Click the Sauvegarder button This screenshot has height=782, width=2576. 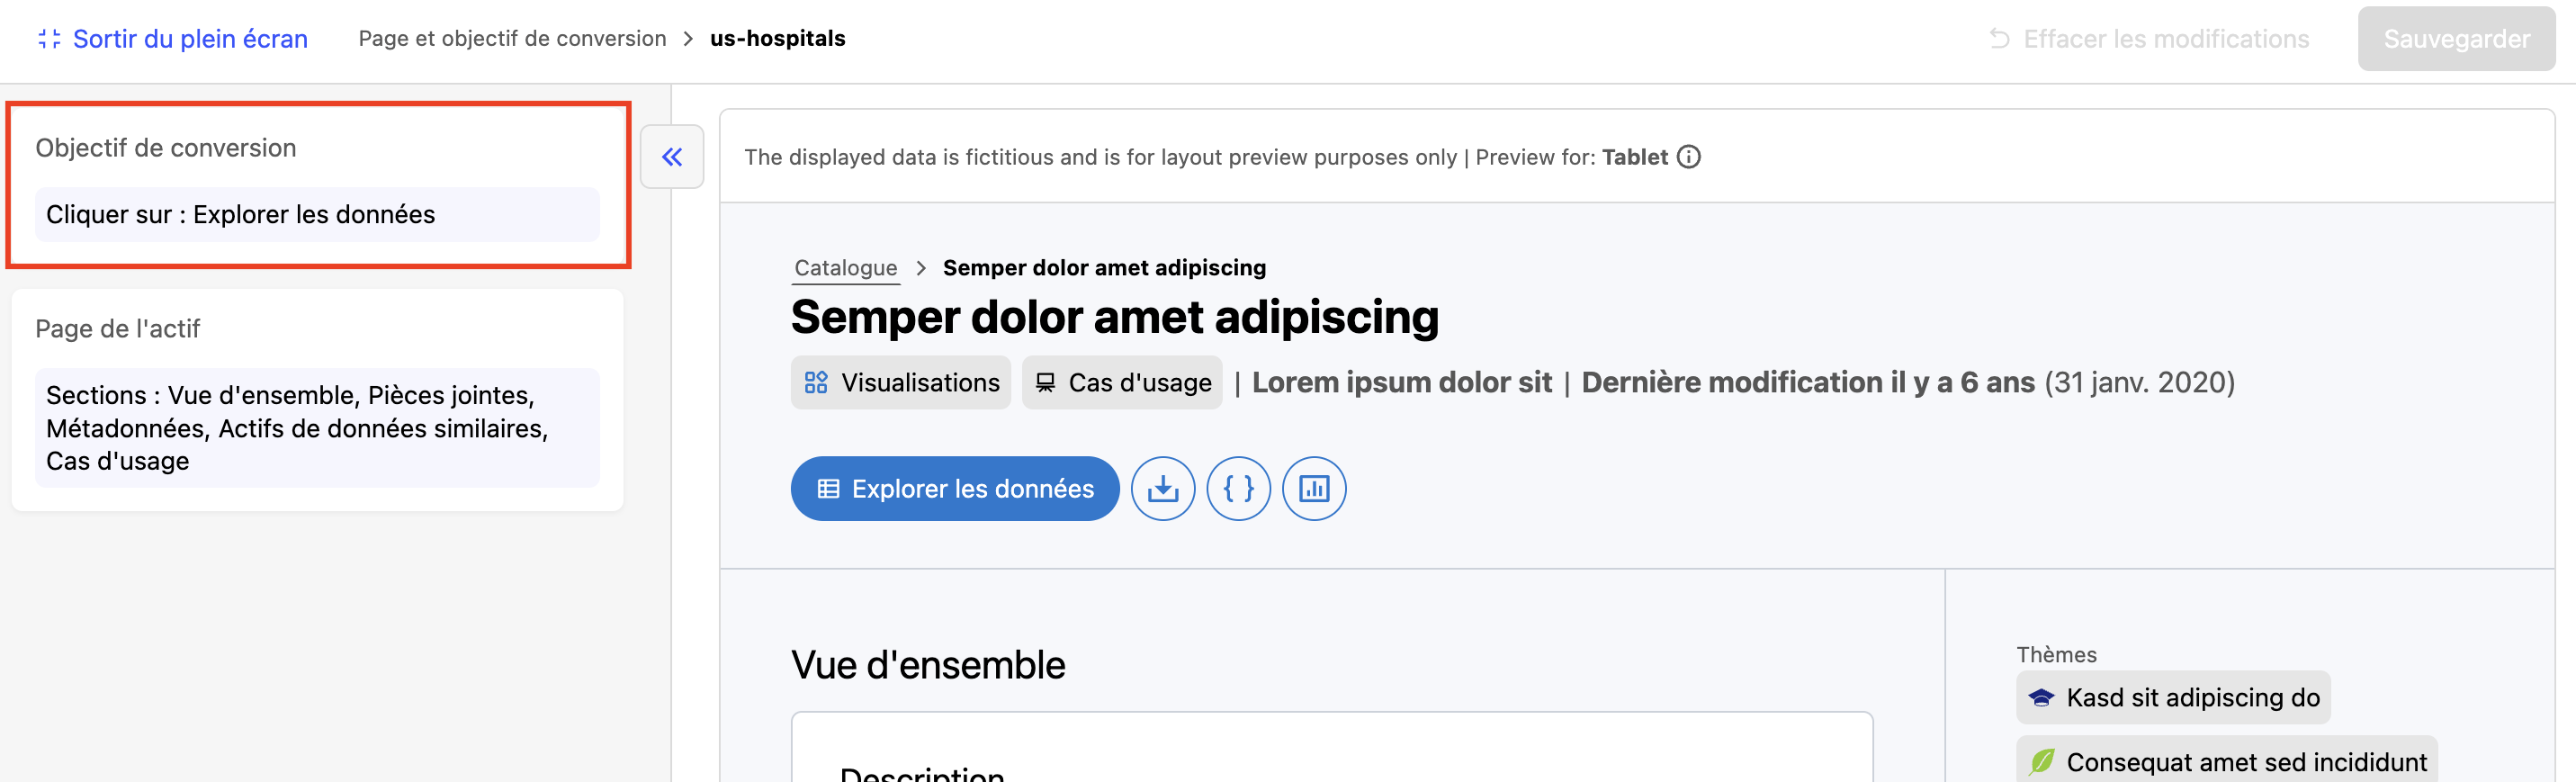2455,39
